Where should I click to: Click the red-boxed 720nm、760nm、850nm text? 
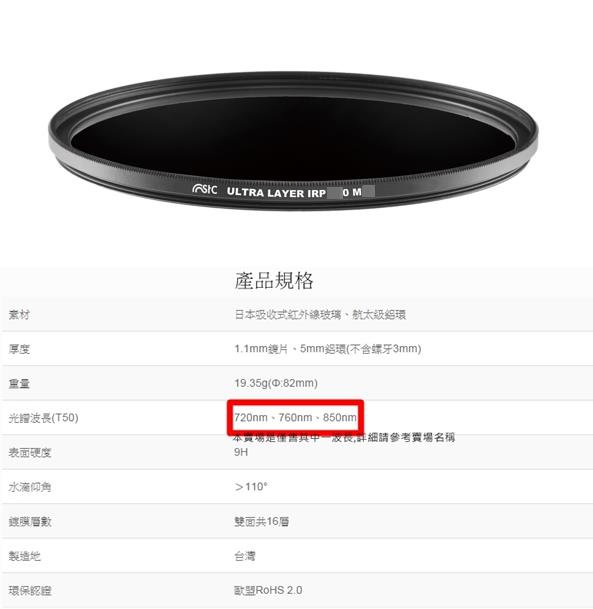tap(296, 418)
